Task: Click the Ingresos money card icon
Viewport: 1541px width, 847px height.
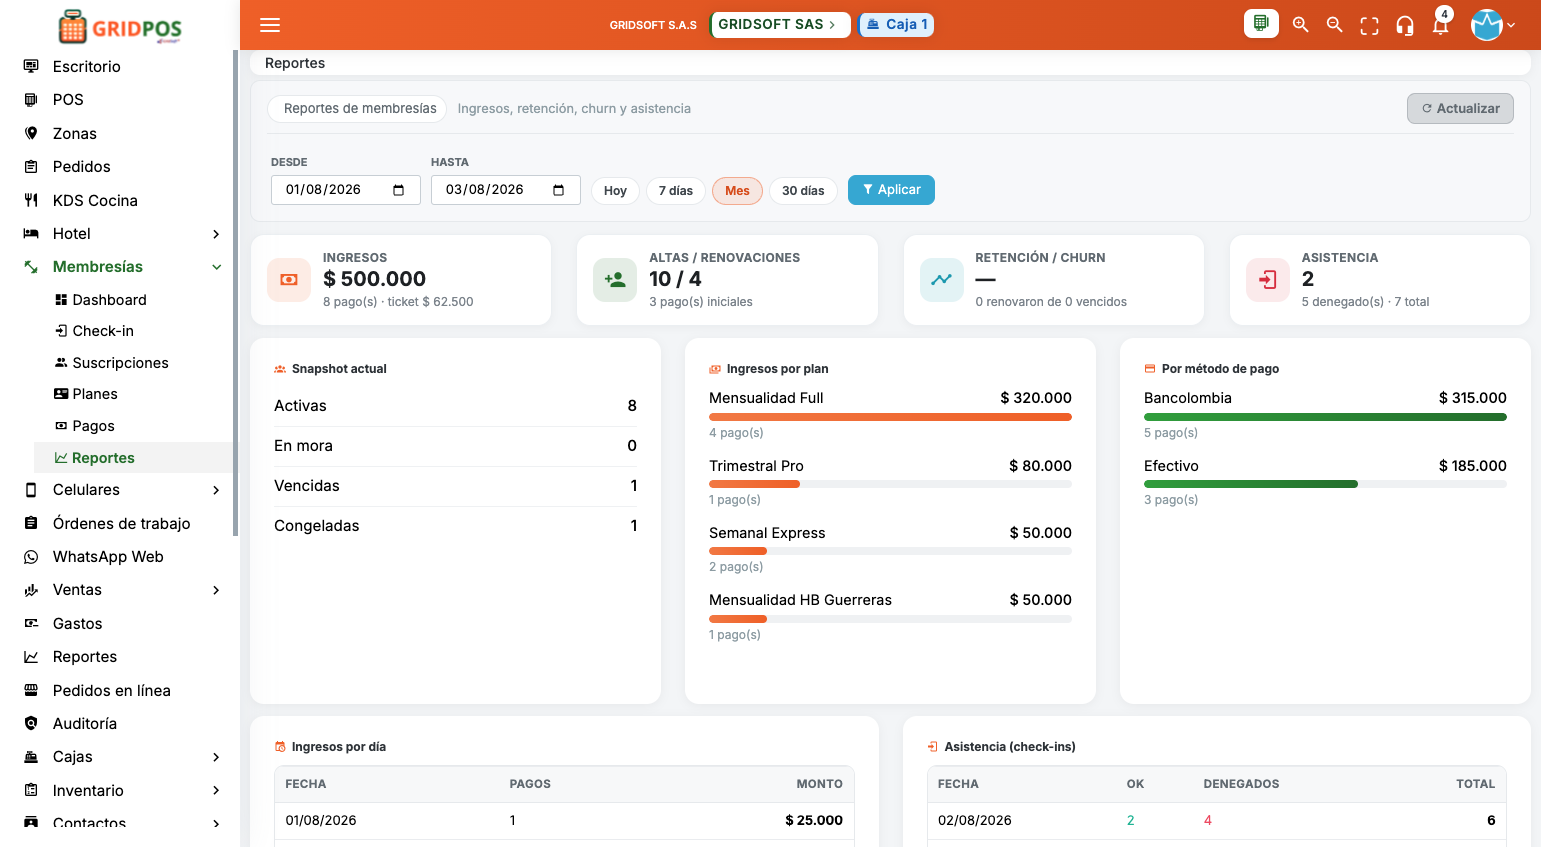Action: (x=289, y=280)
